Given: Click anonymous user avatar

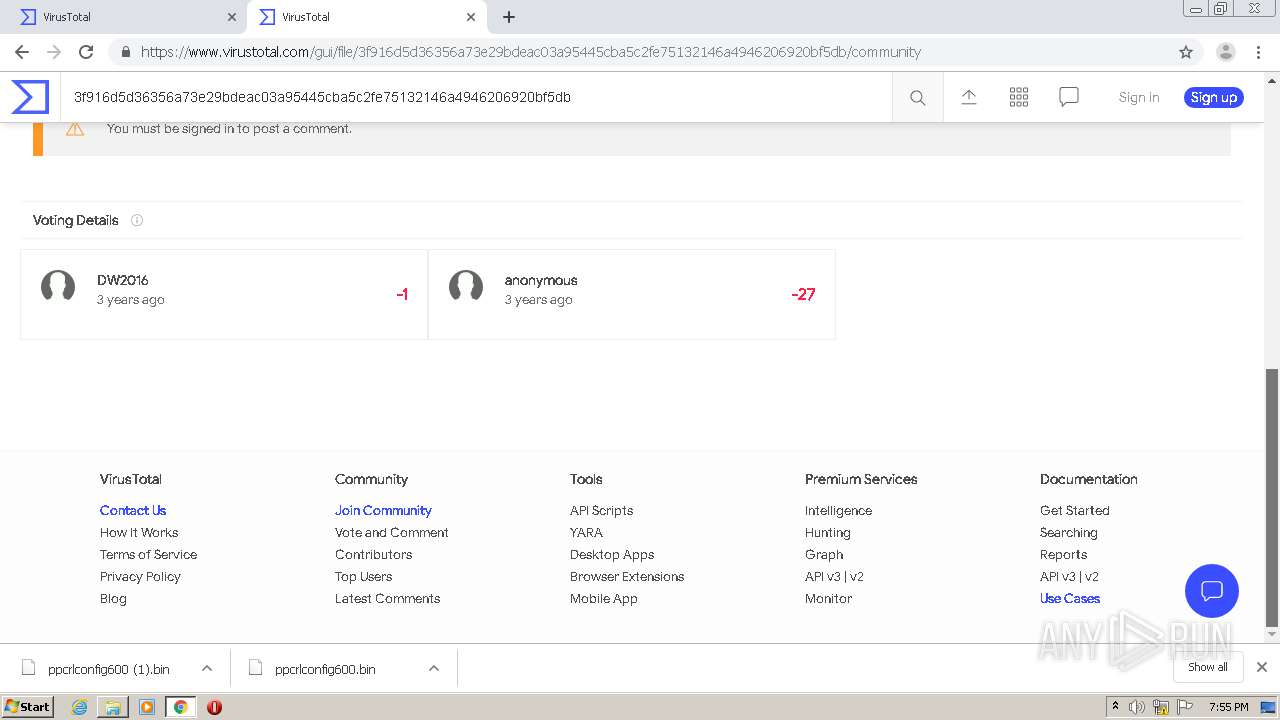Looking at the screenshot, I should point(466,287).
